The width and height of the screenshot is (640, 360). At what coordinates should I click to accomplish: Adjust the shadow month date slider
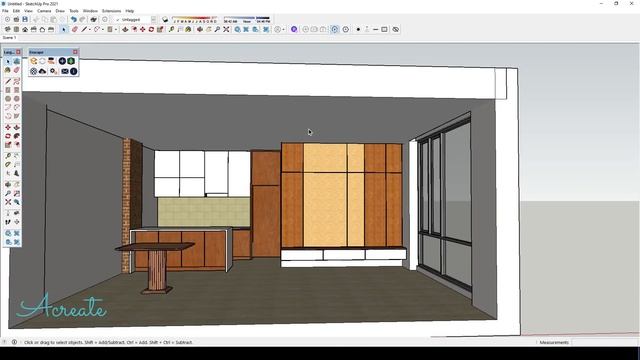(195, 18)
